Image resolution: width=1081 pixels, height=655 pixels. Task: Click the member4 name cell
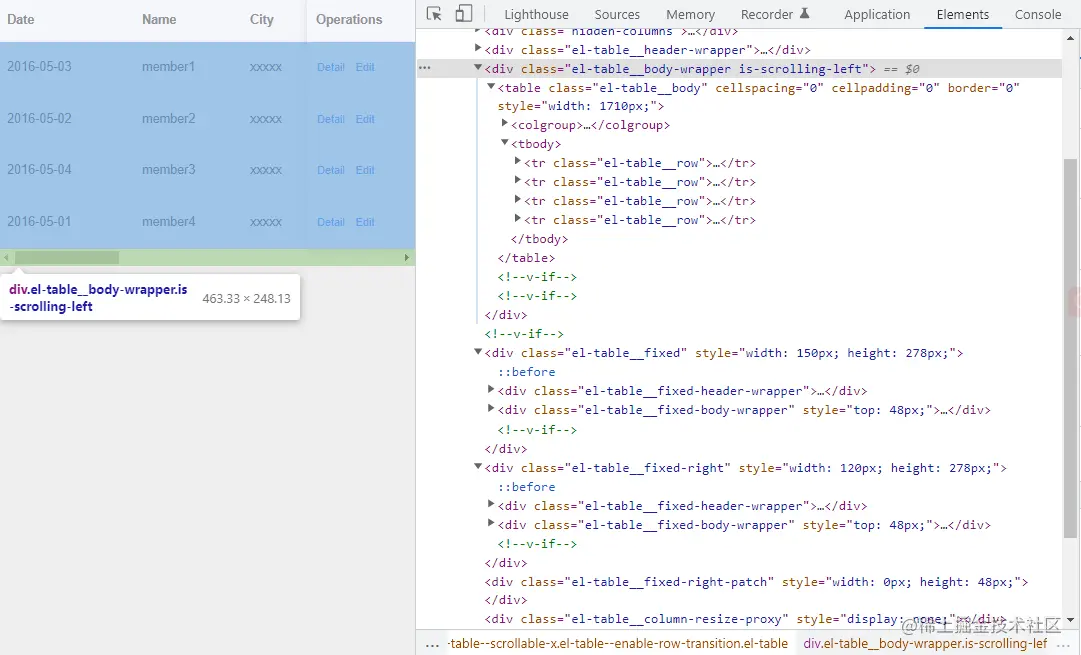(169, 221)
